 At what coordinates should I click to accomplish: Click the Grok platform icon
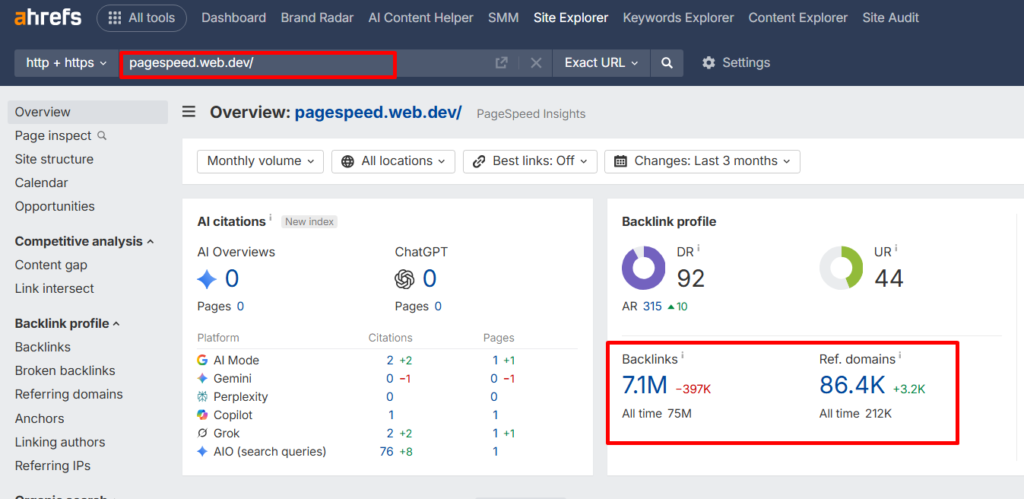click(x=202, y=433)
